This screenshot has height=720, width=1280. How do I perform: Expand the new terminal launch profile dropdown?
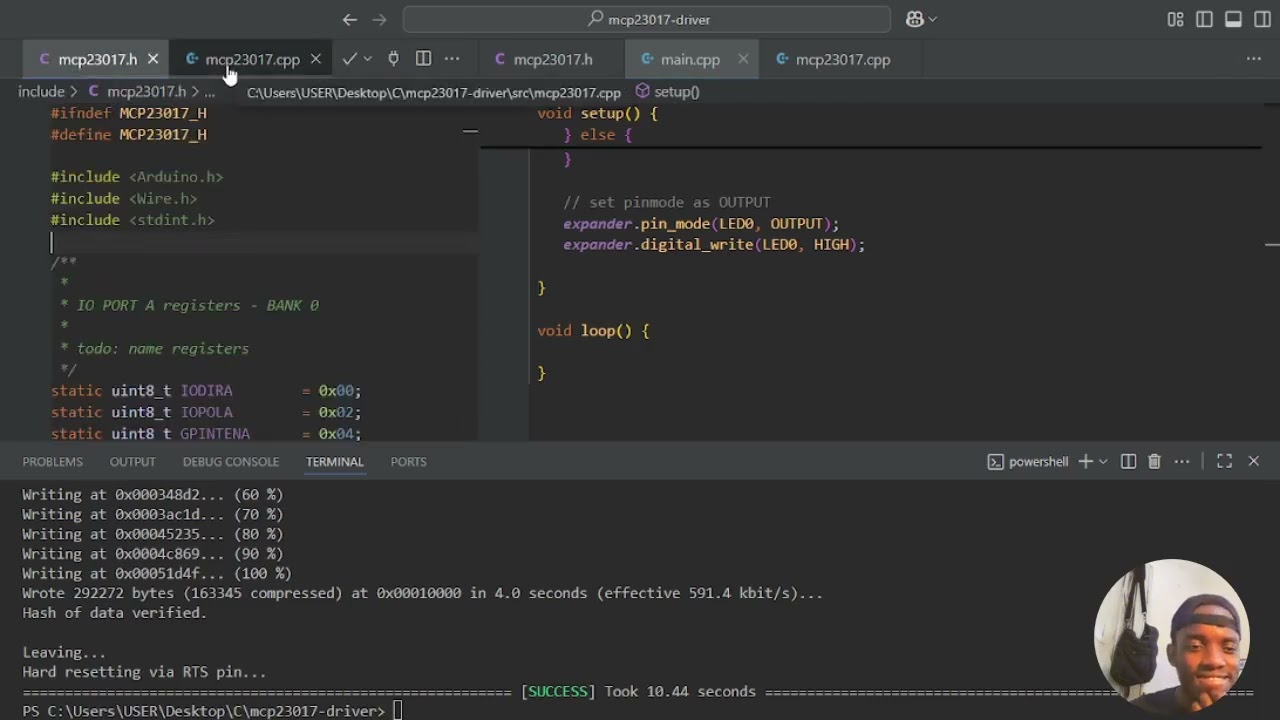click(x=1103, y=461)
